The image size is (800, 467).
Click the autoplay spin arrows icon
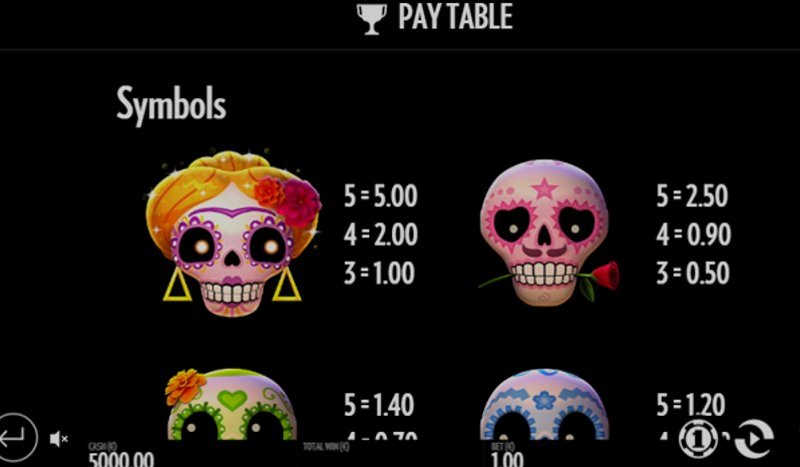pos(754,438)
